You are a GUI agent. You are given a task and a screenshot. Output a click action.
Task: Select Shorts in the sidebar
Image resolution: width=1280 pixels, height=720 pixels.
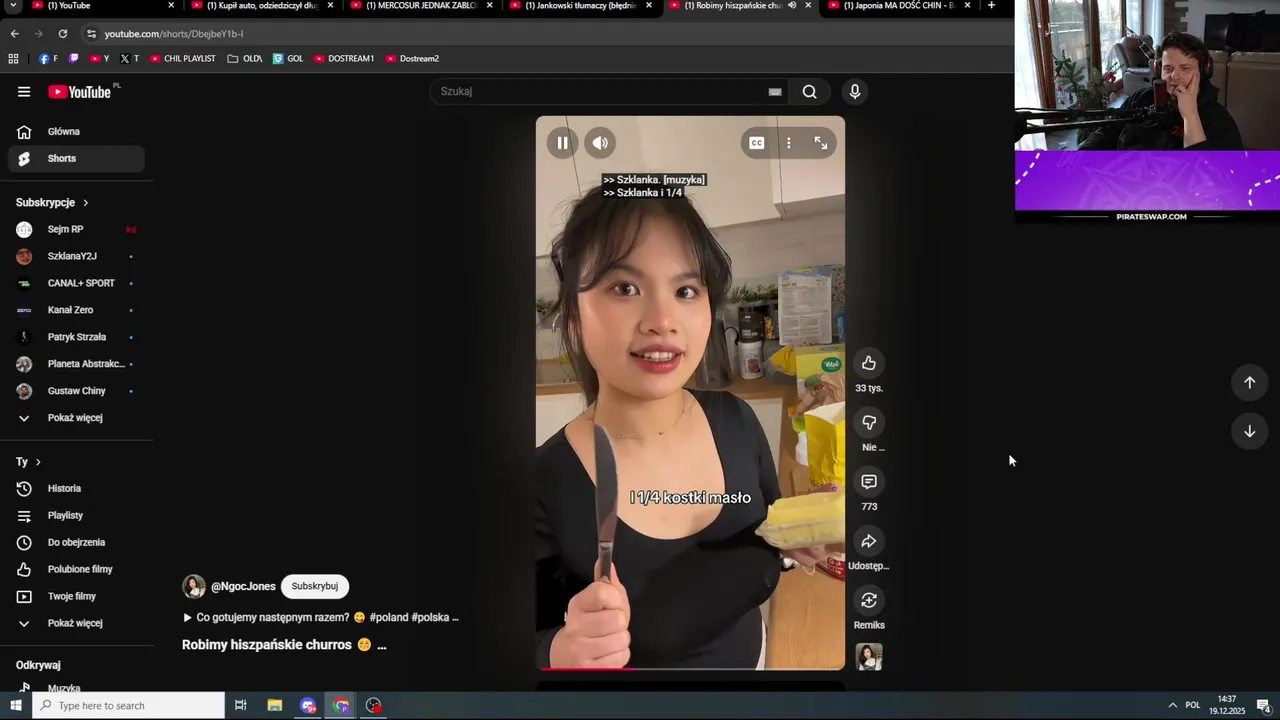(x=76, y=159)
